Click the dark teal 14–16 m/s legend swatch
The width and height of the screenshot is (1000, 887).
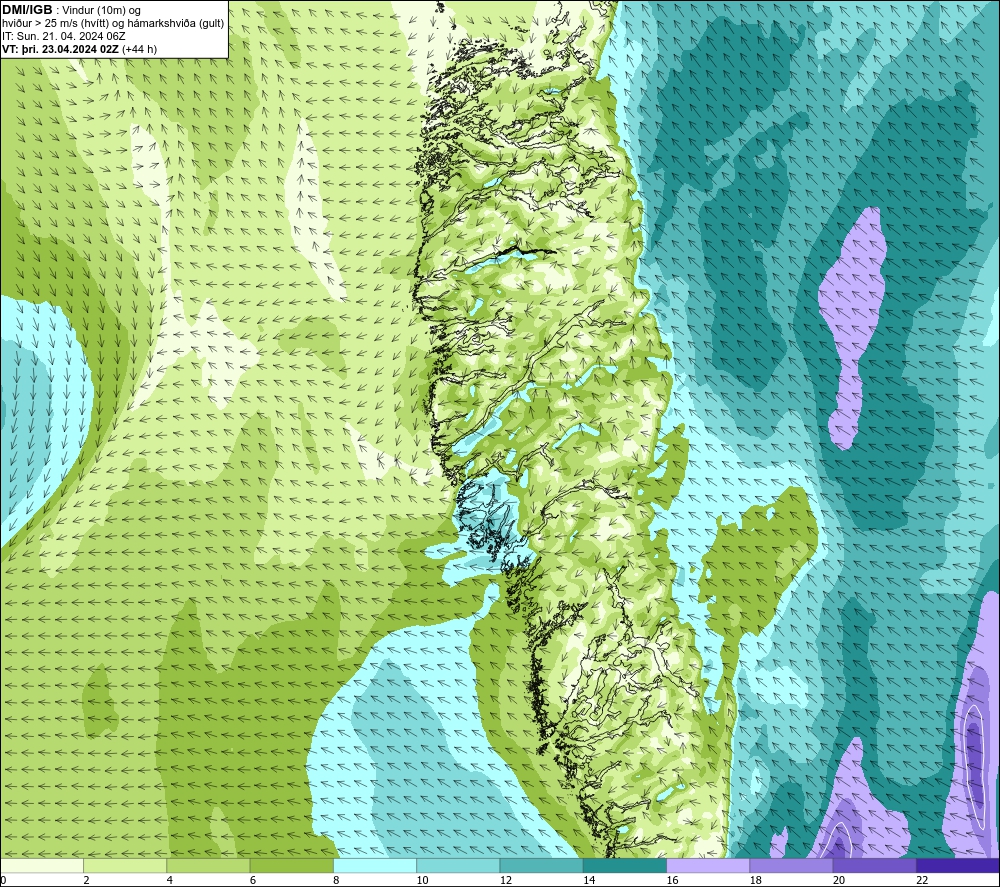click(x=624, y=865)
